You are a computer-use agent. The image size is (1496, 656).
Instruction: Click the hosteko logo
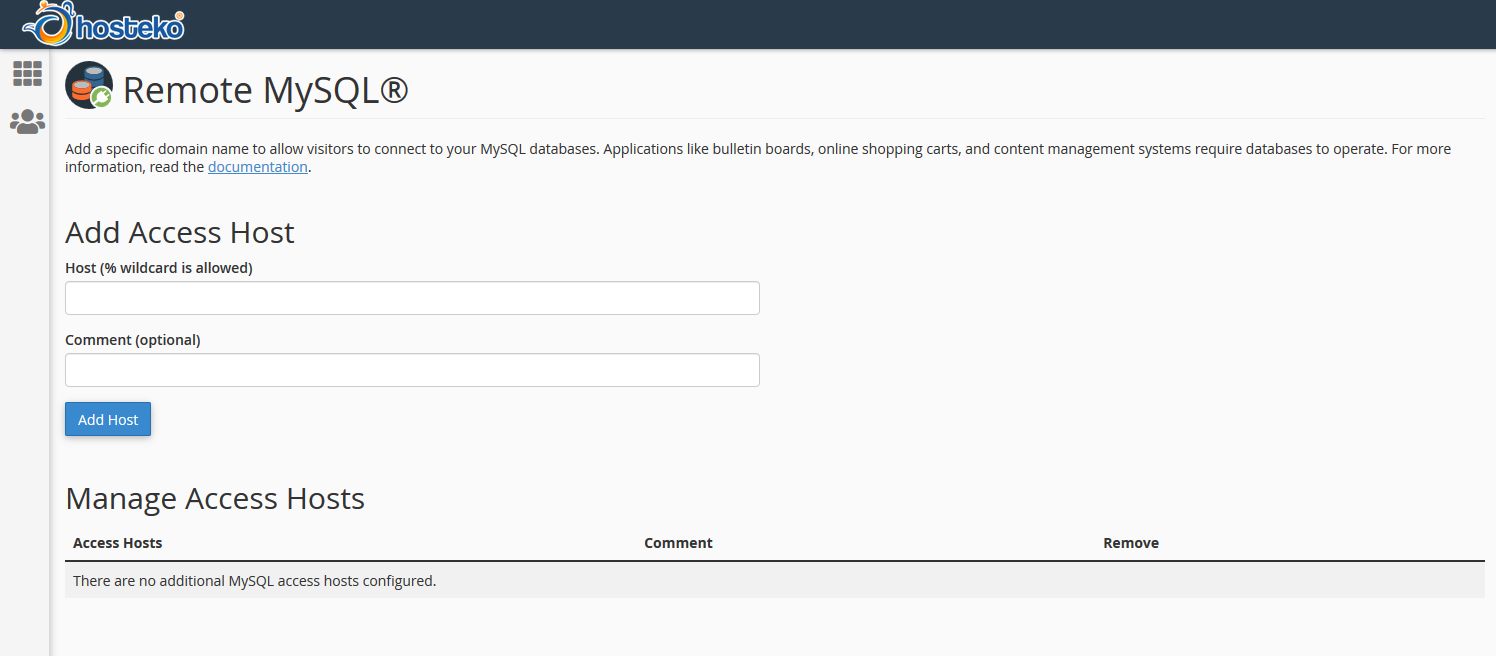103,23
